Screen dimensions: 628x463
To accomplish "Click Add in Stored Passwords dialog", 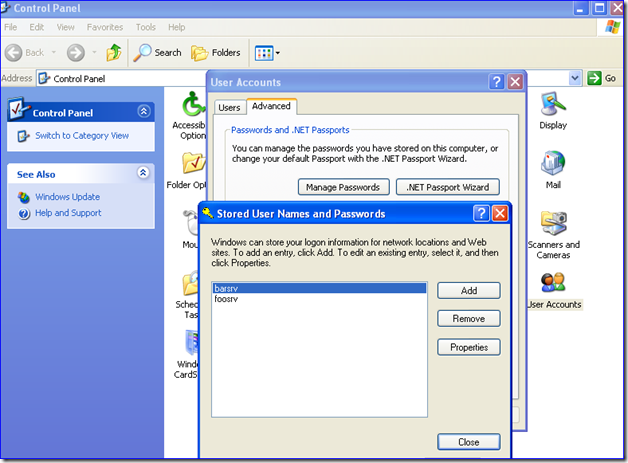I will pos(469,291).
